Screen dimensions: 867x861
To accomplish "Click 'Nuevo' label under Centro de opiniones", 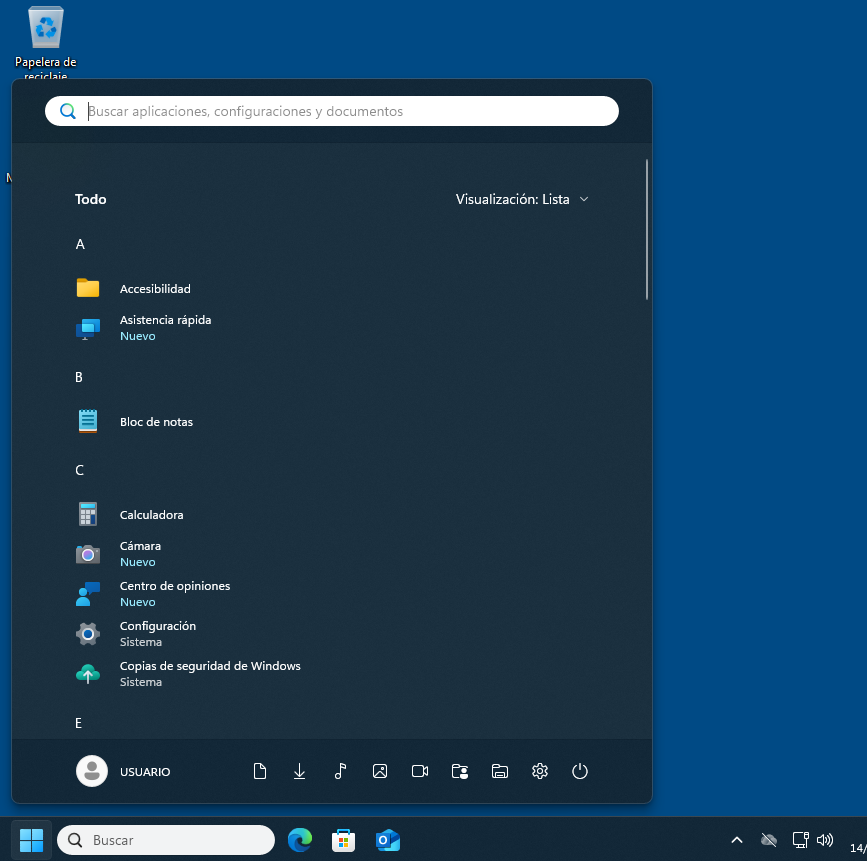I will [138, 602].
